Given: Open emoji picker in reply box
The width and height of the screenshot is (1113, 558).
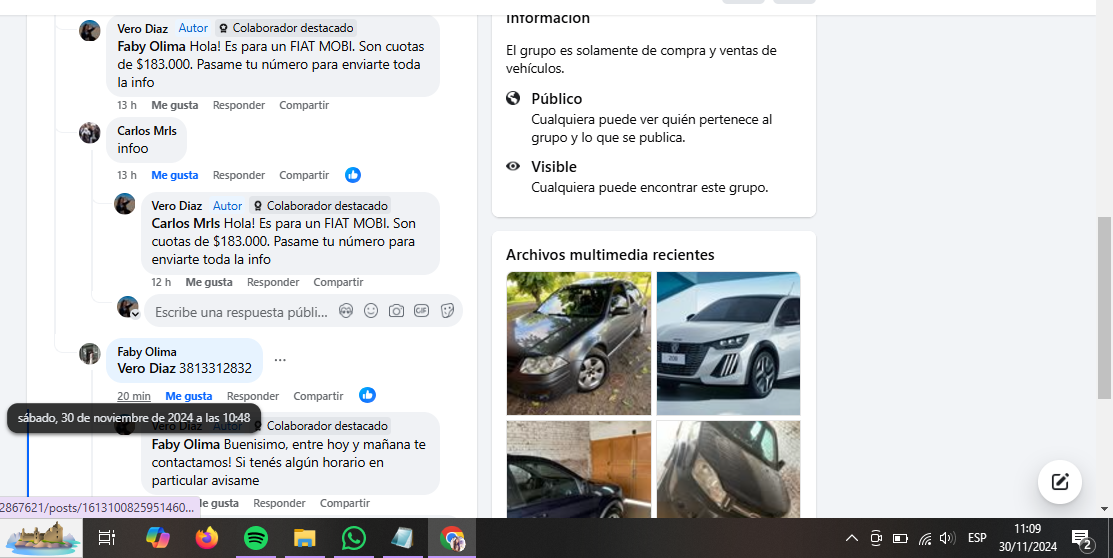Looking at the screenshot, I should pyautogui.click(x=371, y=311).
